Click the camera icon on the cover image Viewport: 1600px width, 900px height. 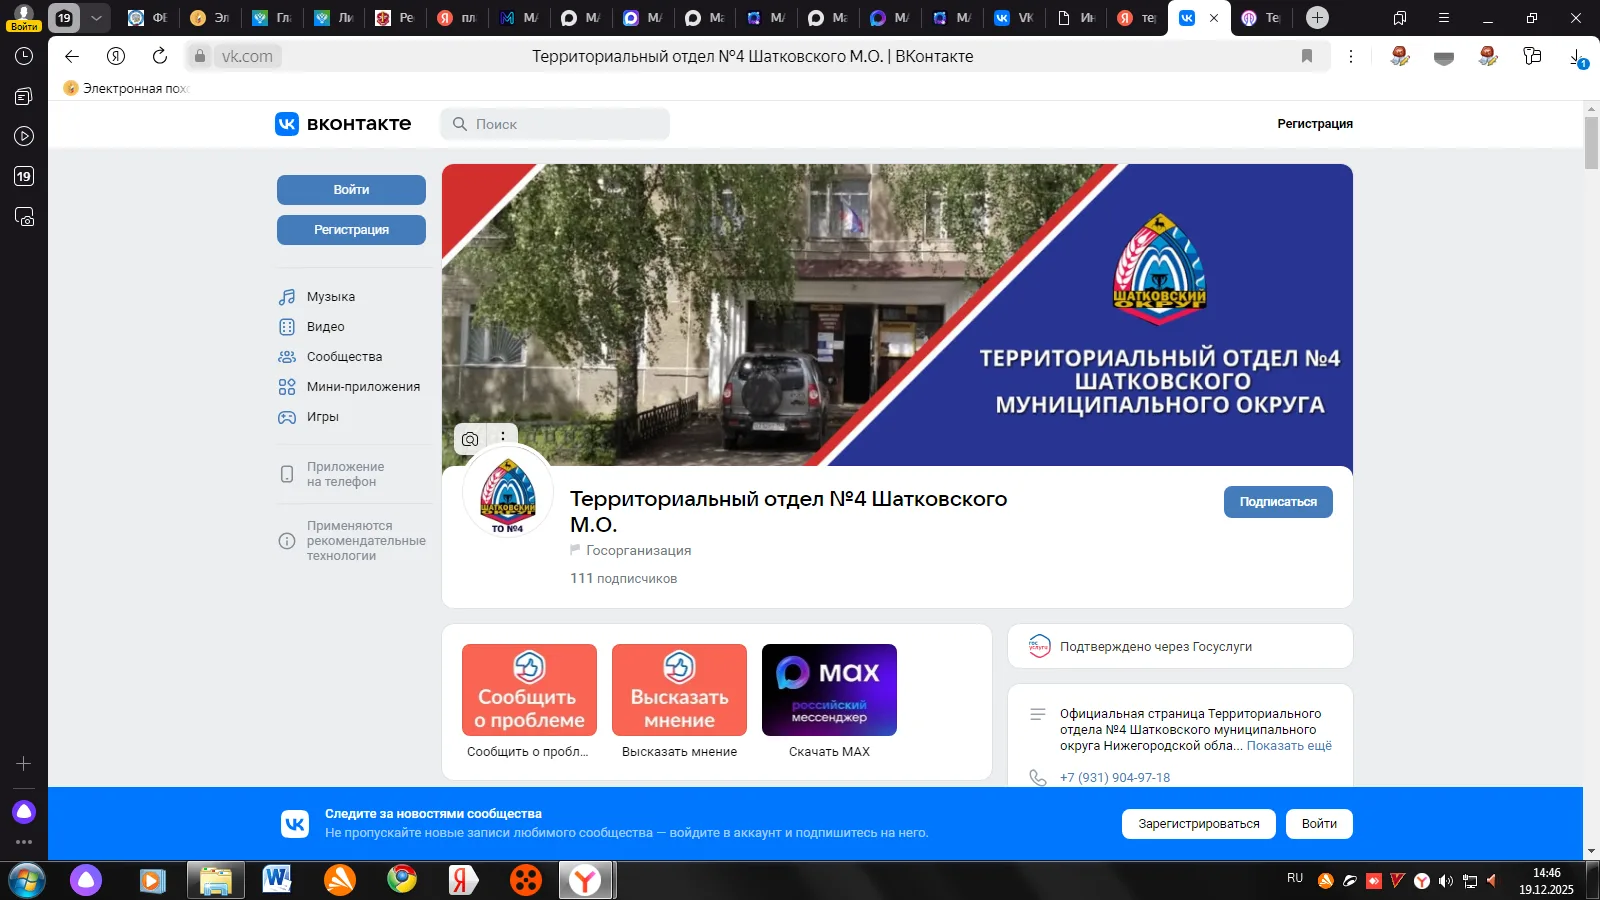pyautogui.click(x=470, y=439)
